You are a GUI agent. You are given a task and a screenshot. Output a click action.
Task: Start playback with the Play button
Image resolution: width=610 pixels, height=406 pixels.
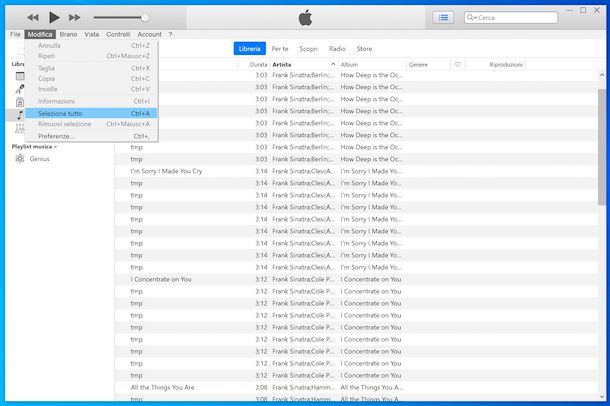point(54,18)
